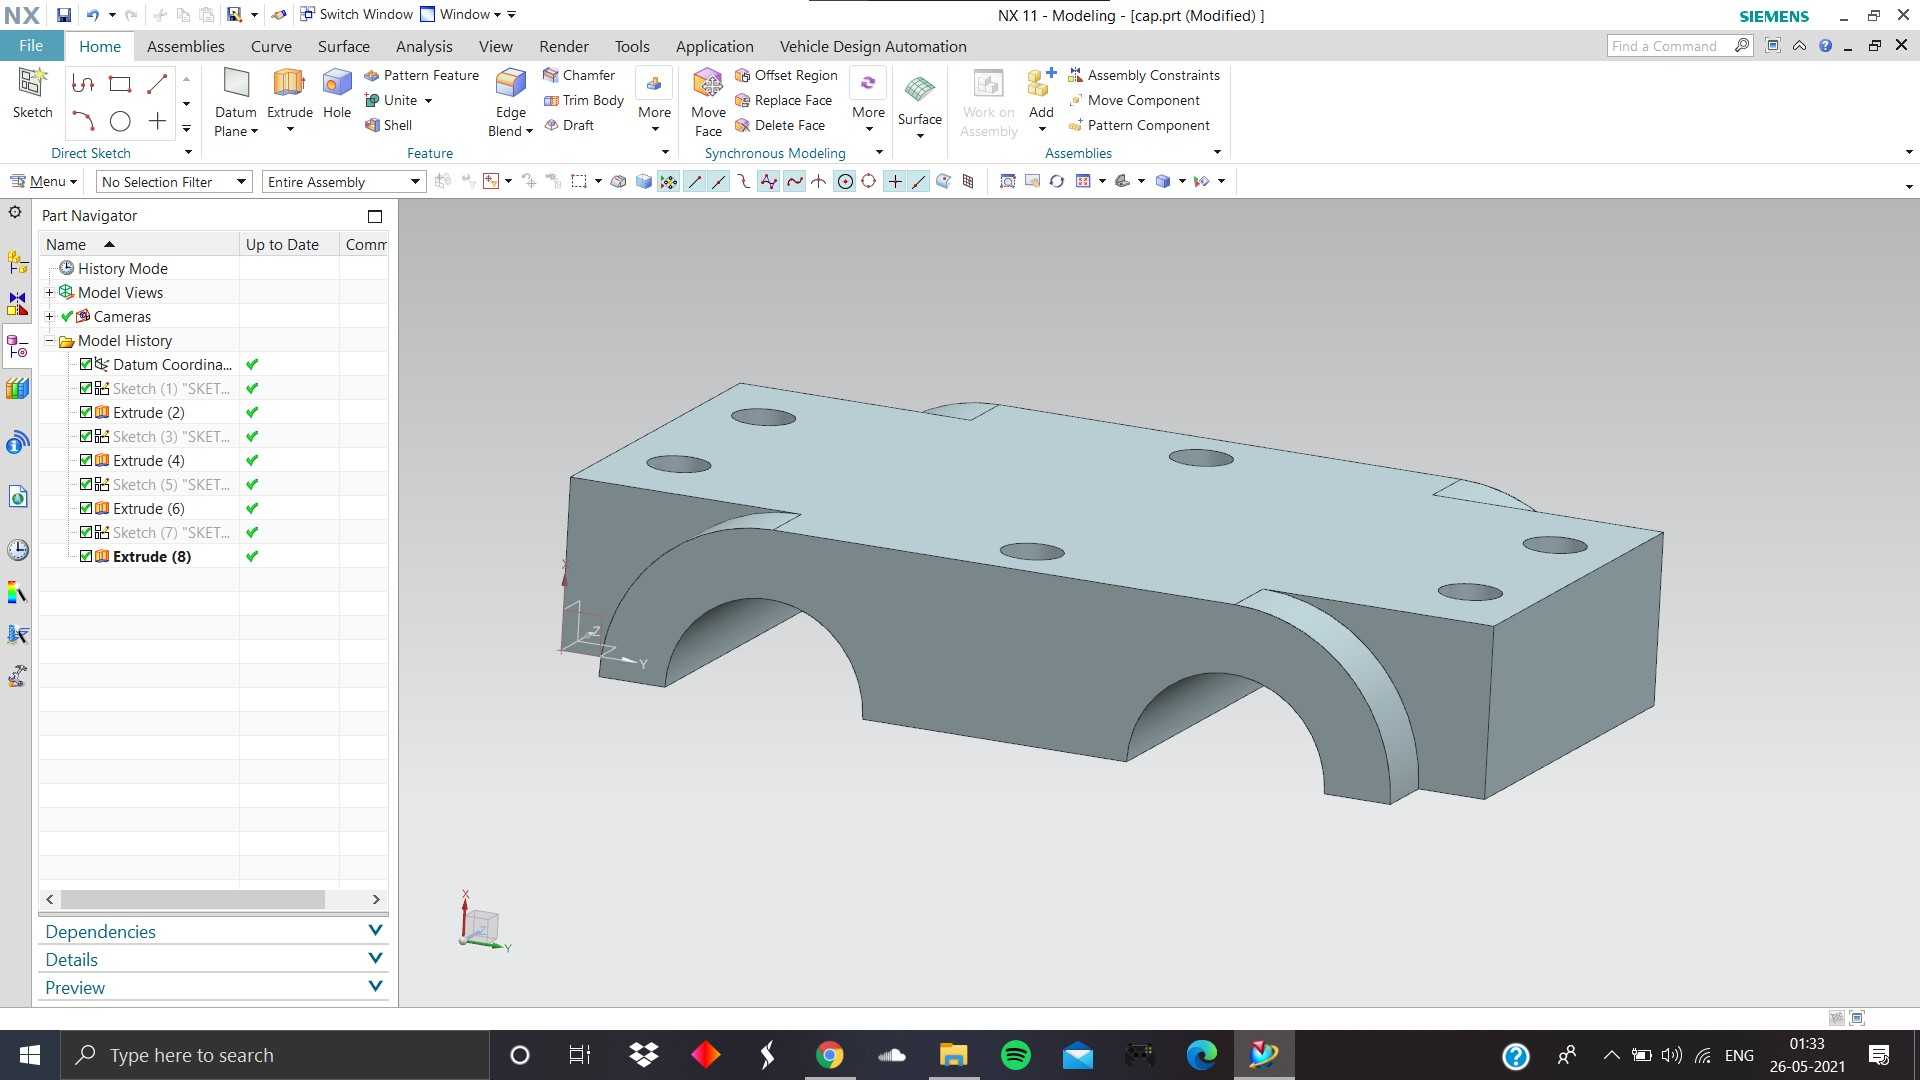Toggle the Extrude (8) checkbox
Image resolution: width=1920 pixels, height=1080 pixels.
pos(86,556)
